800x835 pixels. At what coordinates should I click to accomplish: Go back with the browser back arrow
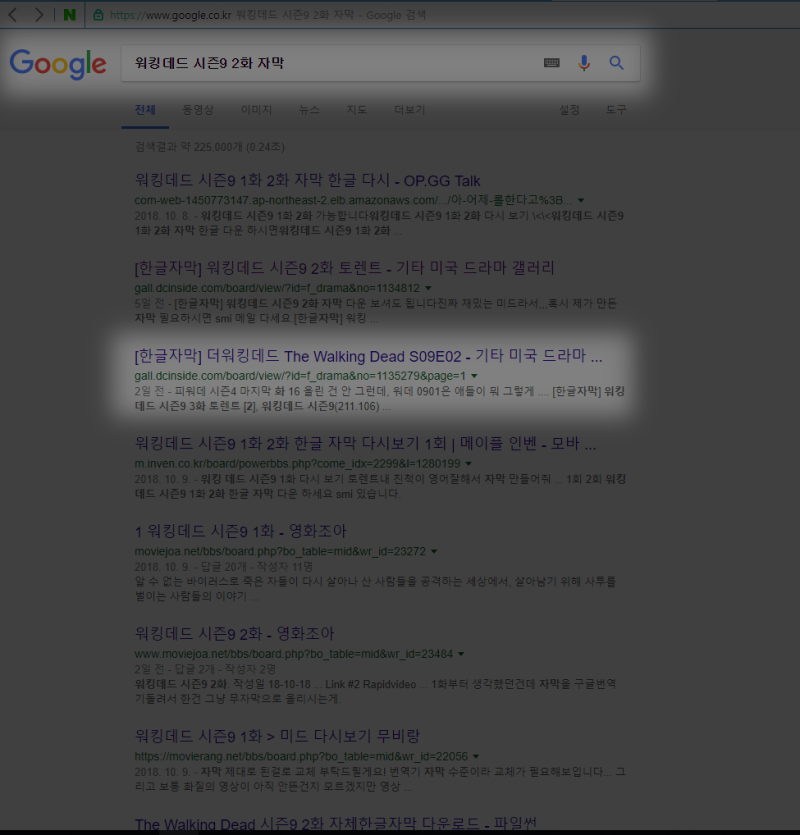pyautogui.click(x=13, y=15)
